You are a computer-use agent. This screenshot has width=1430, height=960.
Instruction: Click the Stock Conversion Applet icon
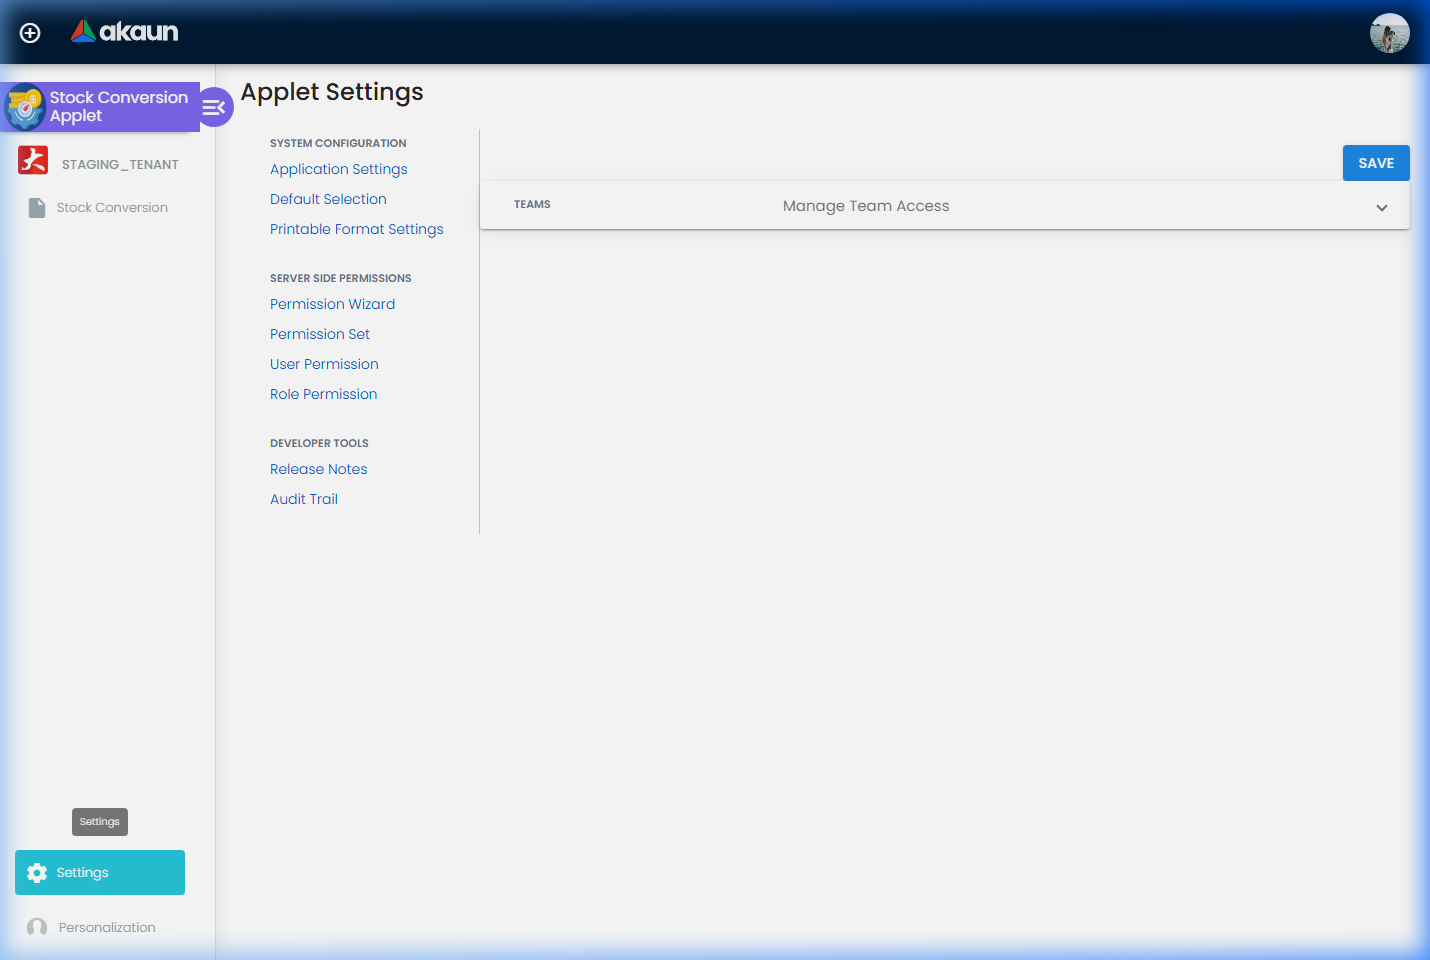[23, 106]
